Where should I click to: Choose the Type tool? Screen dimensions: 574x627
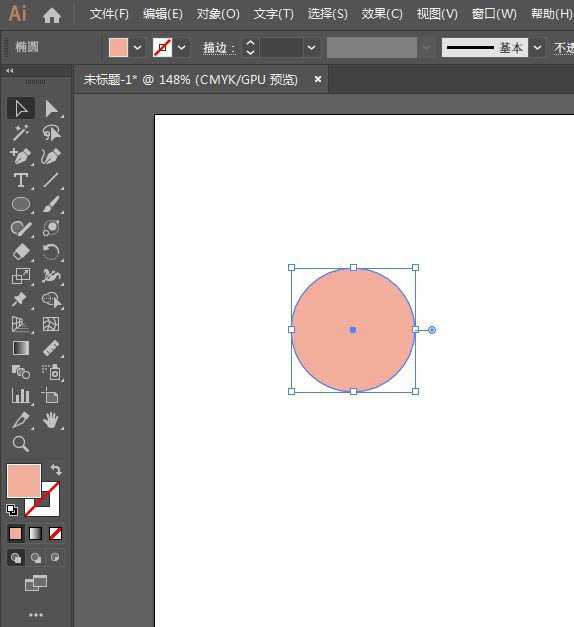21,180
